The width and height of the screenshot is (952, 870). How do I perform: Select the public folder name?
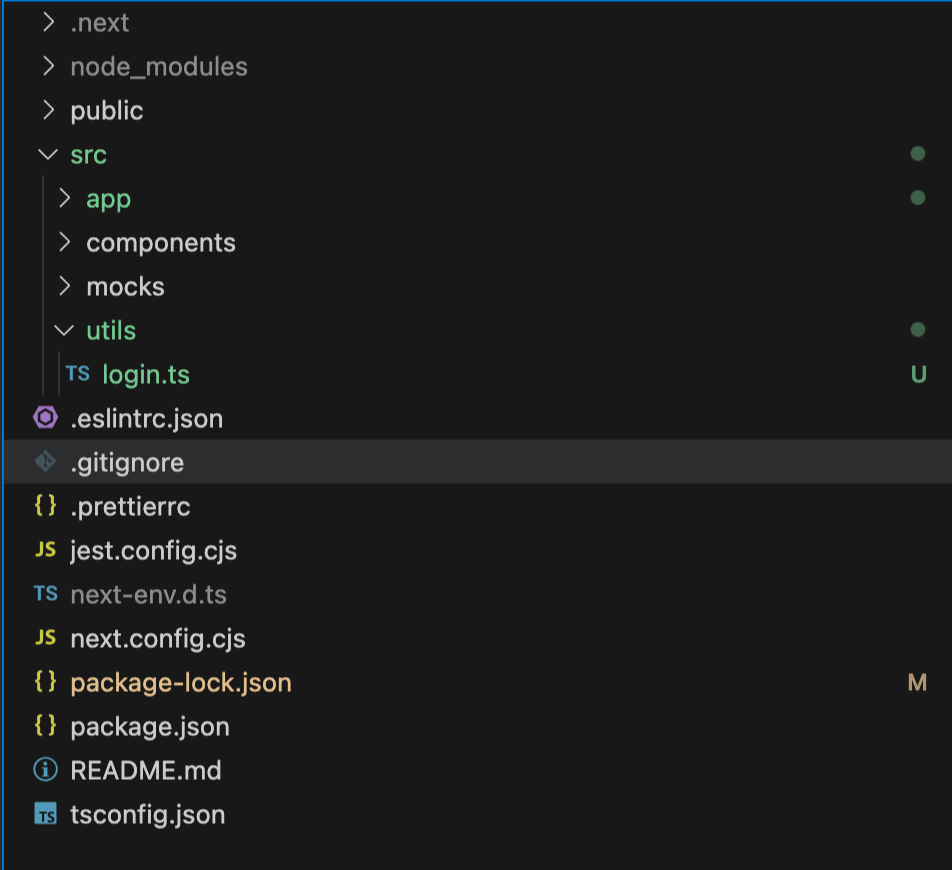107,111
